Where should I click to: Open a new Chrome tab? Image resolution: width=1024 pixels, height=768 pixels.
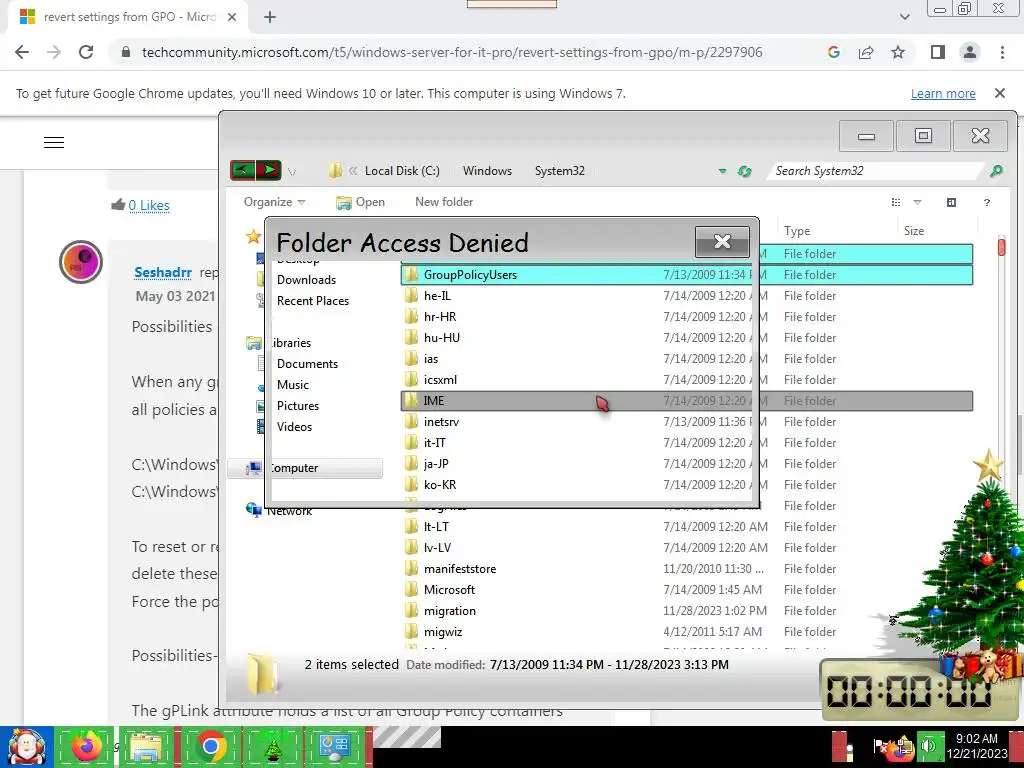(x=270, y=17)
